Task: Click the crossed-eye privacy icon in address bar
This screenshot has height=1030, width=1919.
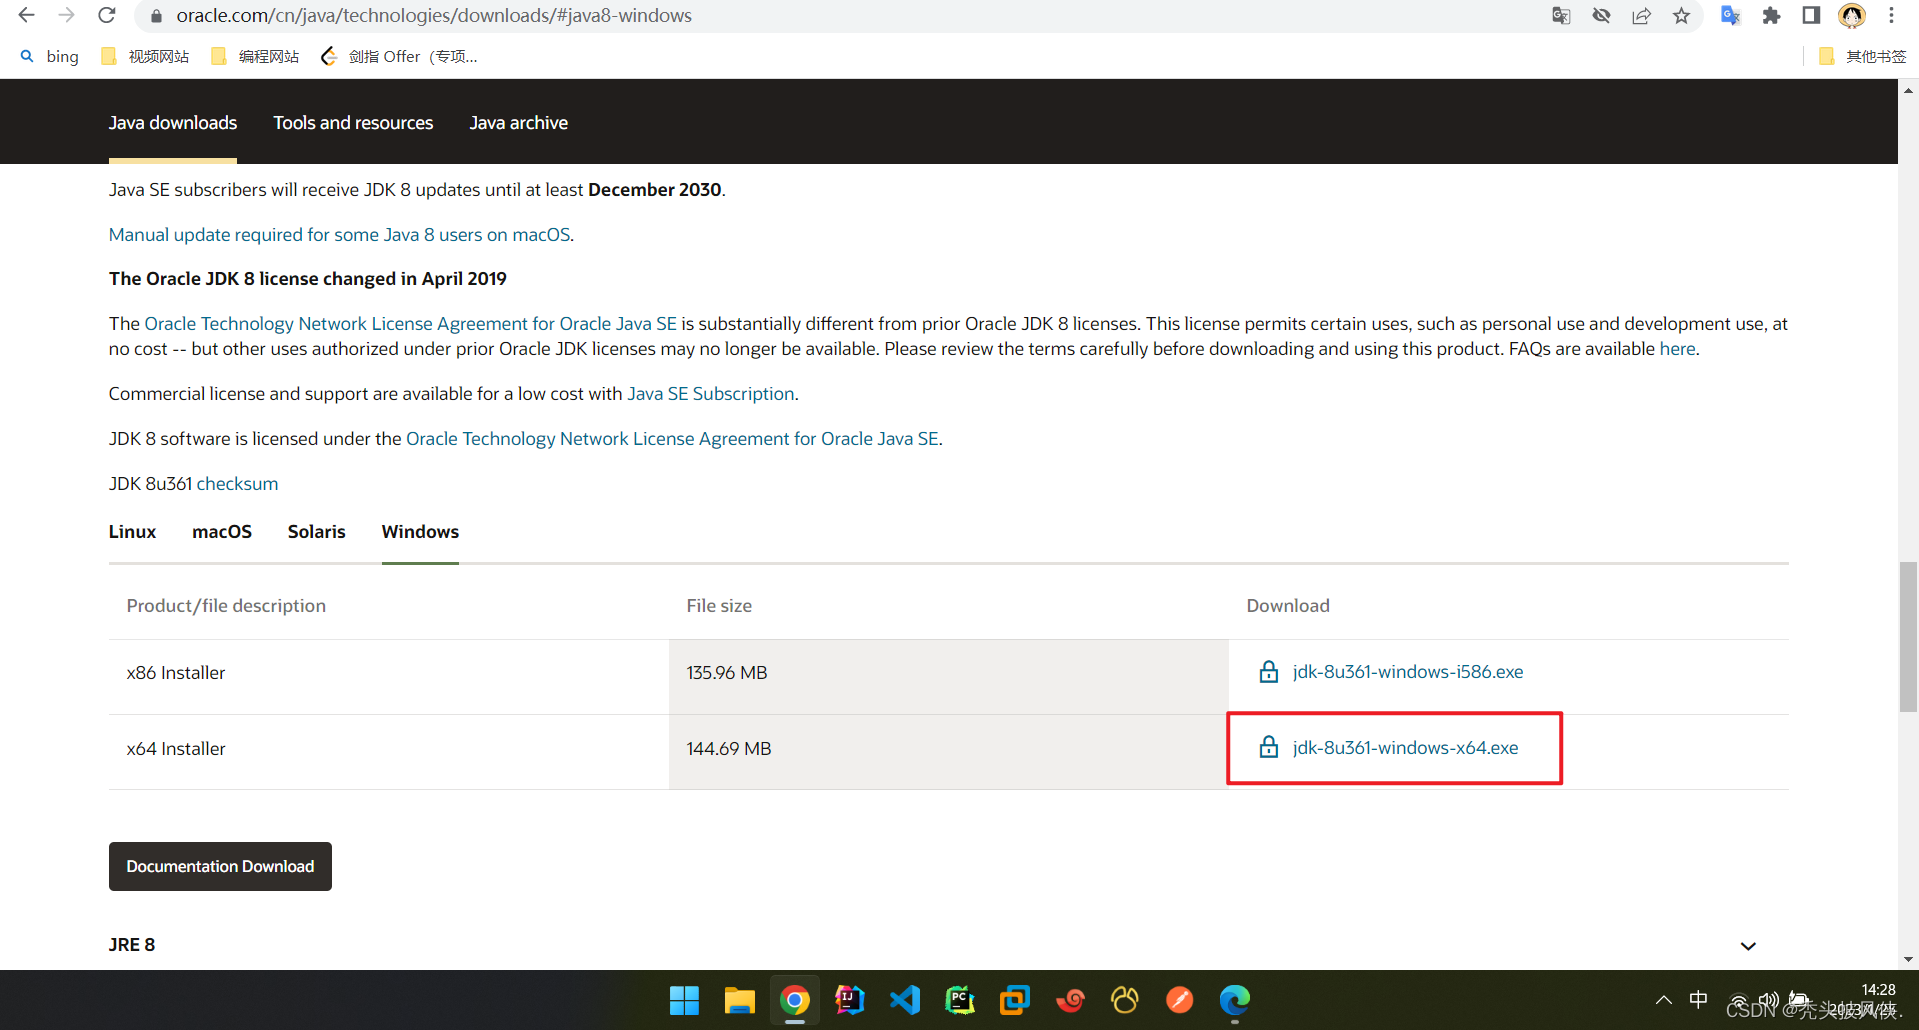Action: (1601, 15)
